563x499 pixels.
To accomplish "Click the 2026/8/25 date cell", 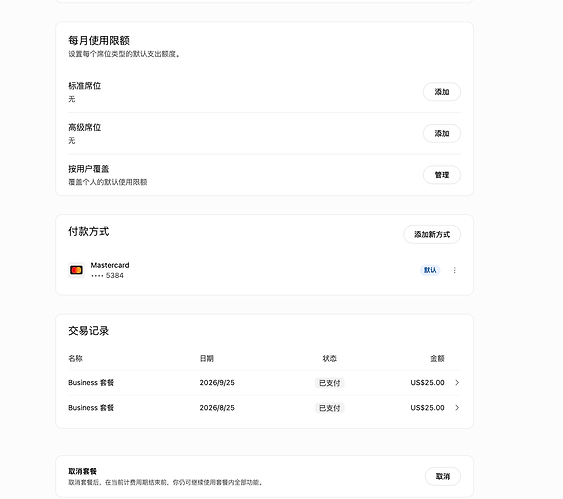I will tap(217, 408).
